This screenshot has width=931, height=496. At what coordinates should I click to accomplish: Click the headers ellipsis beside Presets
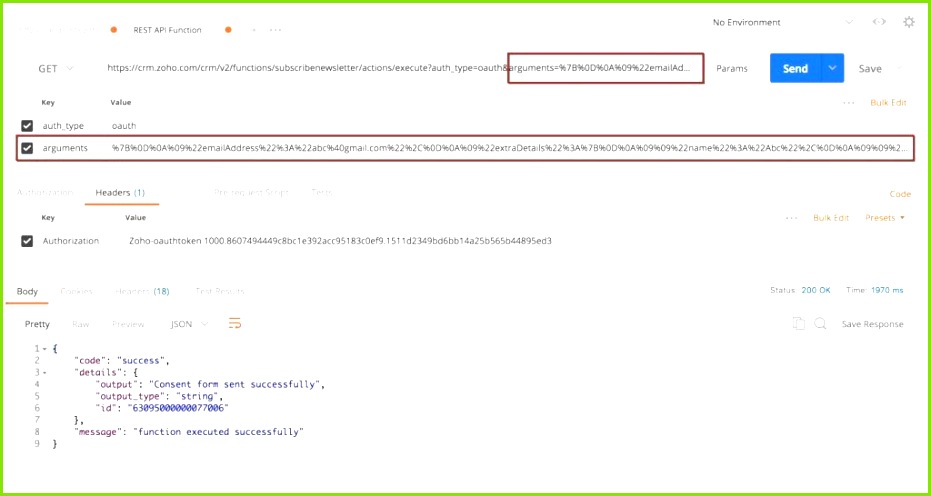point(791,218)
